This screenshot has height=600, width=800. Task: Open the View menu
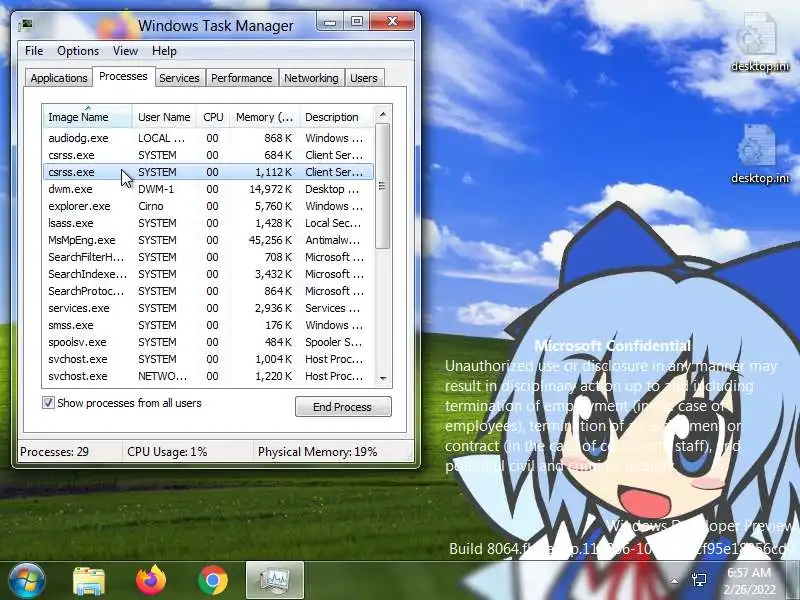125,51
